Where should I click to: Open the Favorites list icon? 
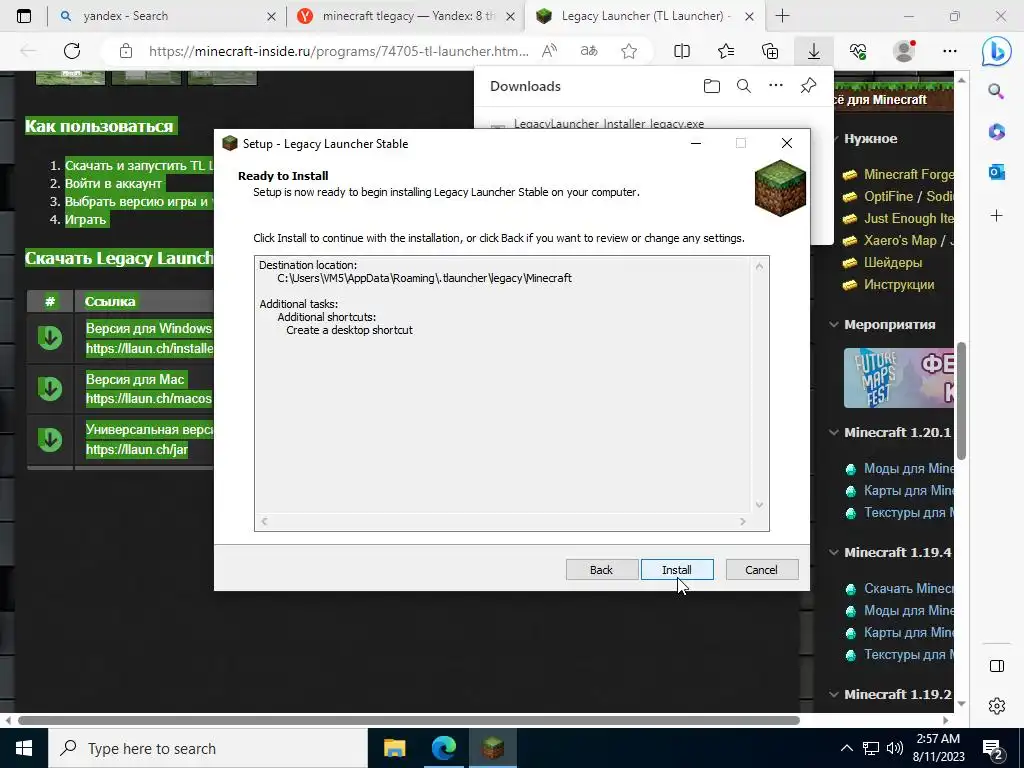726,51
